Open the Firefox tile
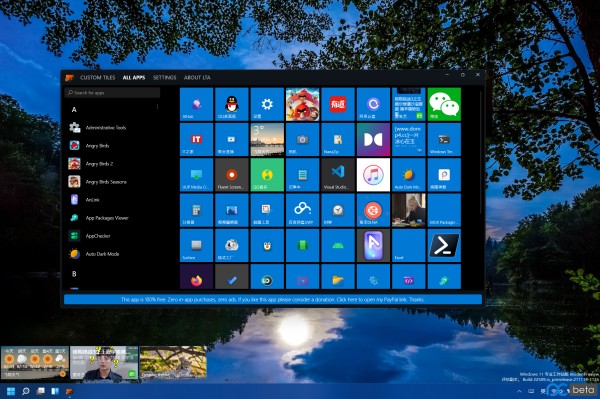The image size is (600, 399). point(196,277)
